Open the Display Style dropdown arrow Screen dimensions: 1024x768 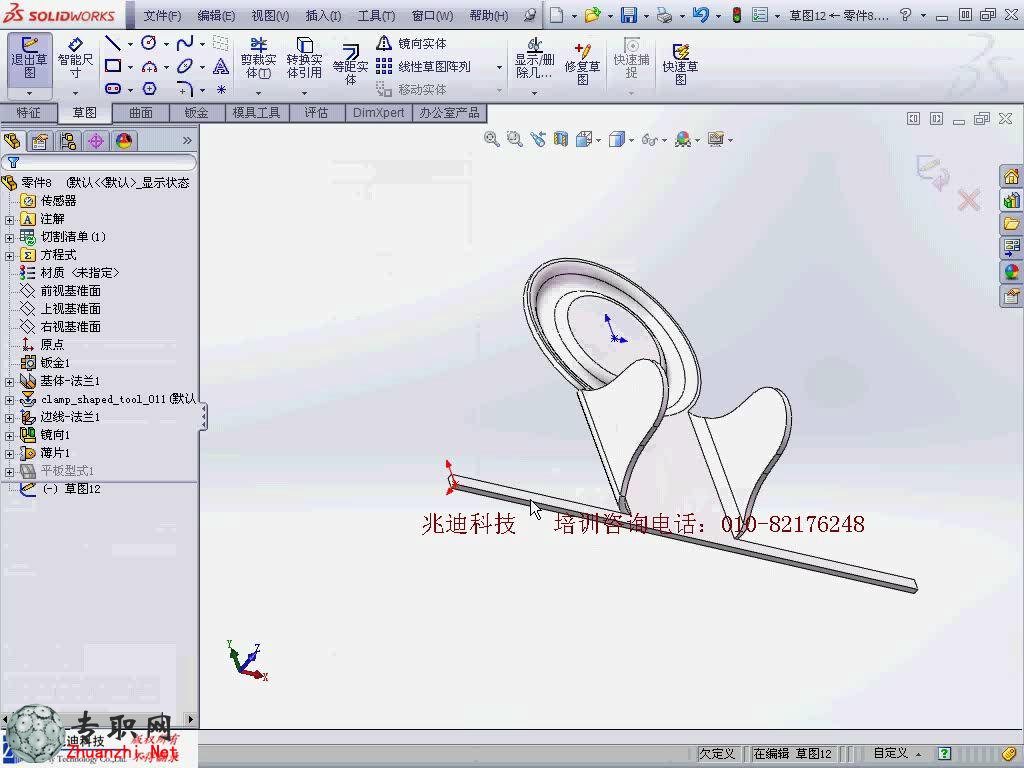631,140
